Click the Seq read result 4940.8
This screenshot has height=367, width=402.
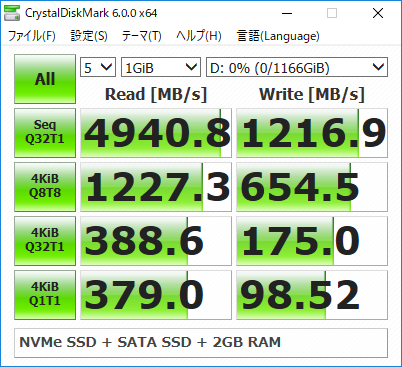[156, 133]
